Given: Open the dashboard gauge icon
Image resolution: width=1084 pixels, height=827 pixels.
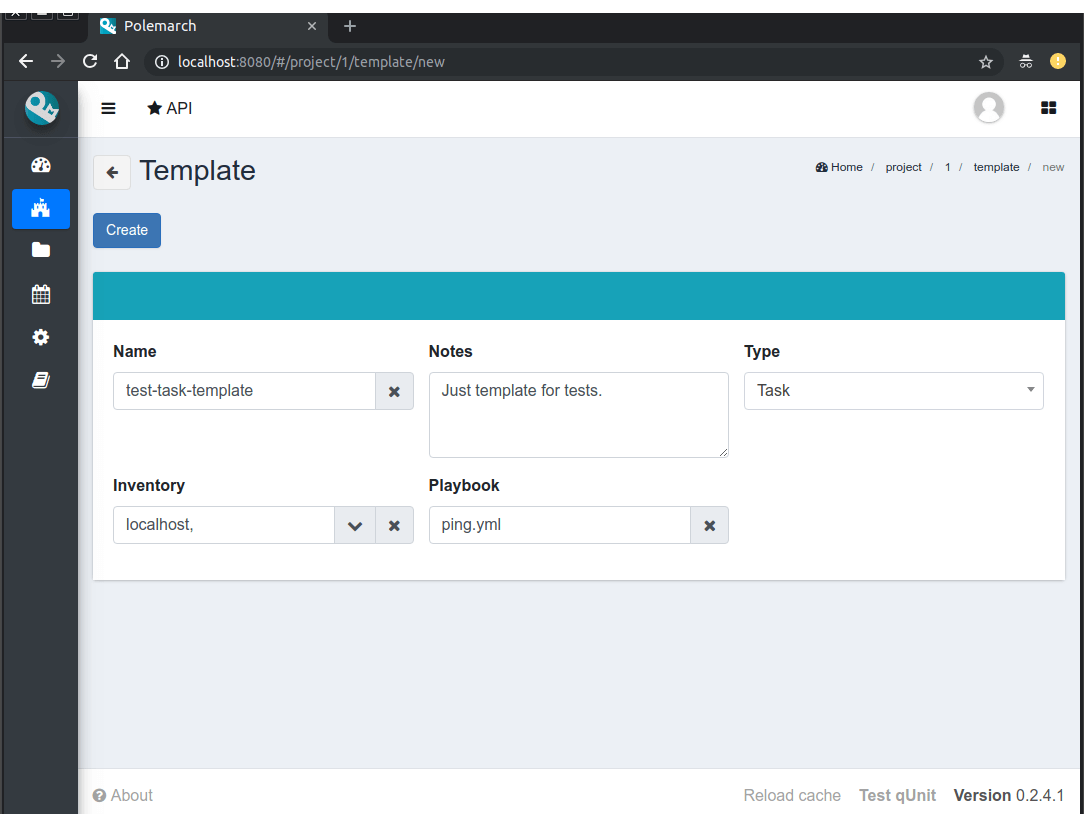Looking at the screenshot, I should click(x=41, y=165).
